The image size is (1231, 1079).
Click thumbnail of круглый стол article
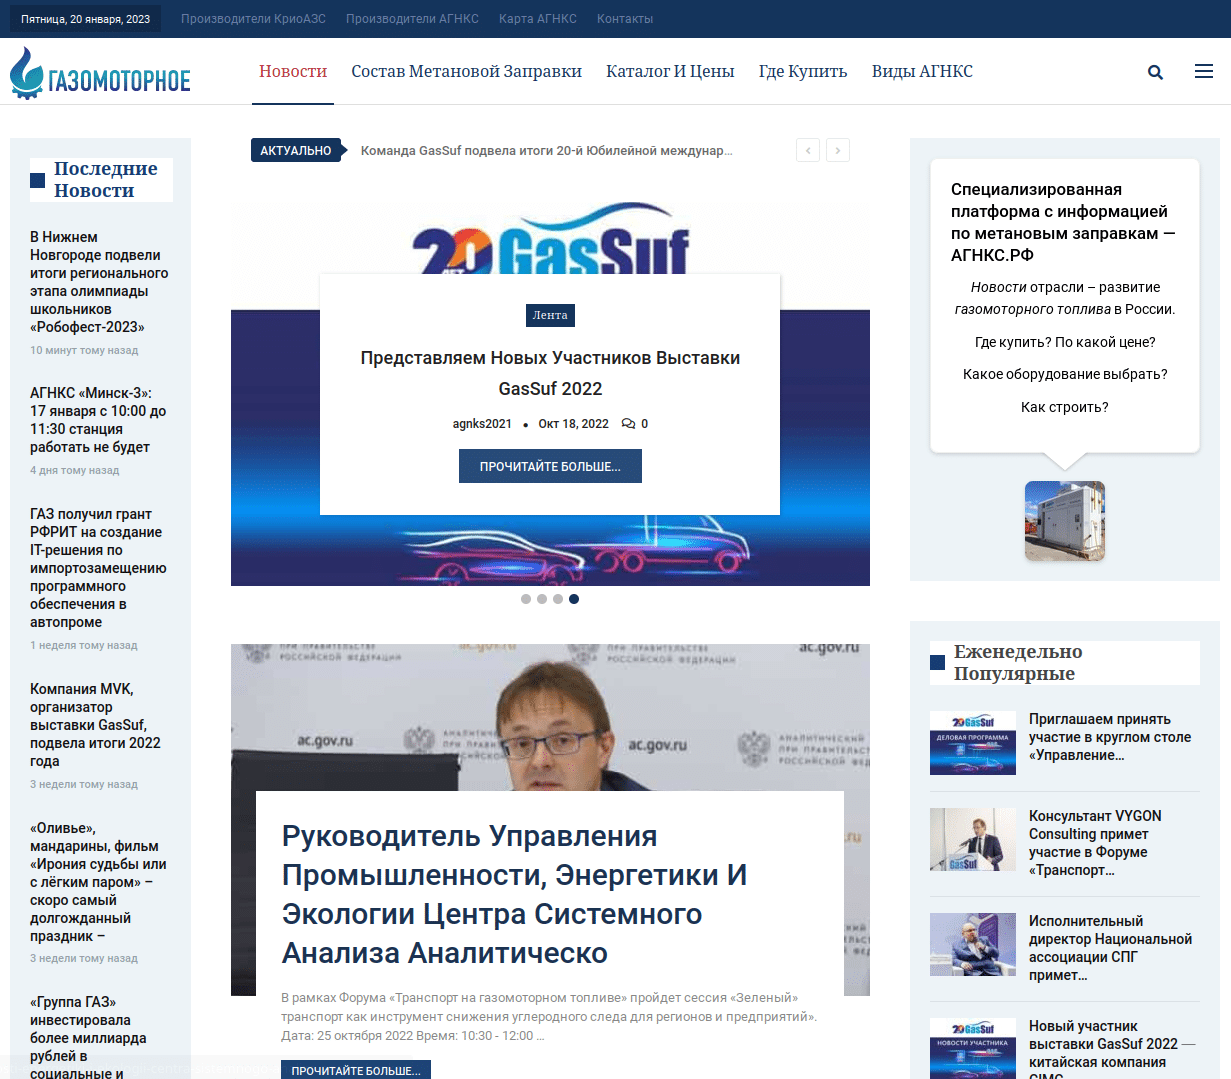click(x=973, y=743)
